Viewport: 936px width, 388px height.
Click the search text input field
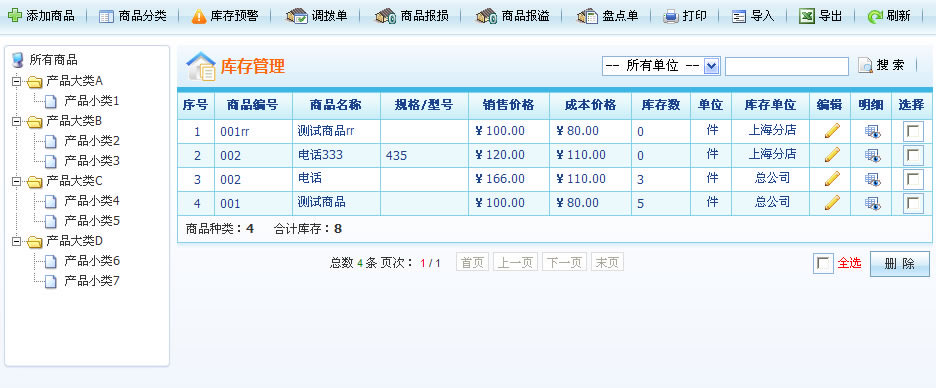[x=787, y=66]
